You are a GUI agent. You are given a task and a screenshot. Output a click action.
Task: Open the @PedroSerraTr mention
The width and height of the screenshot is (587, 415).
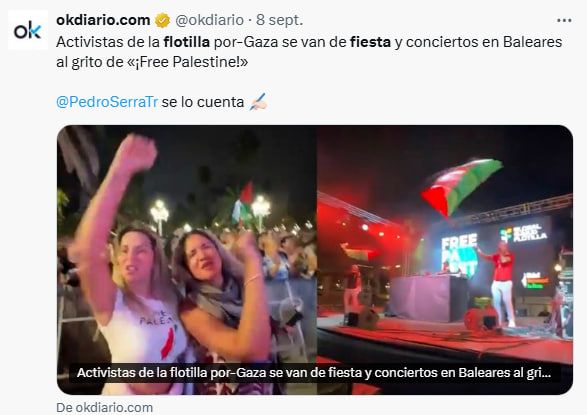click(107, 102)
